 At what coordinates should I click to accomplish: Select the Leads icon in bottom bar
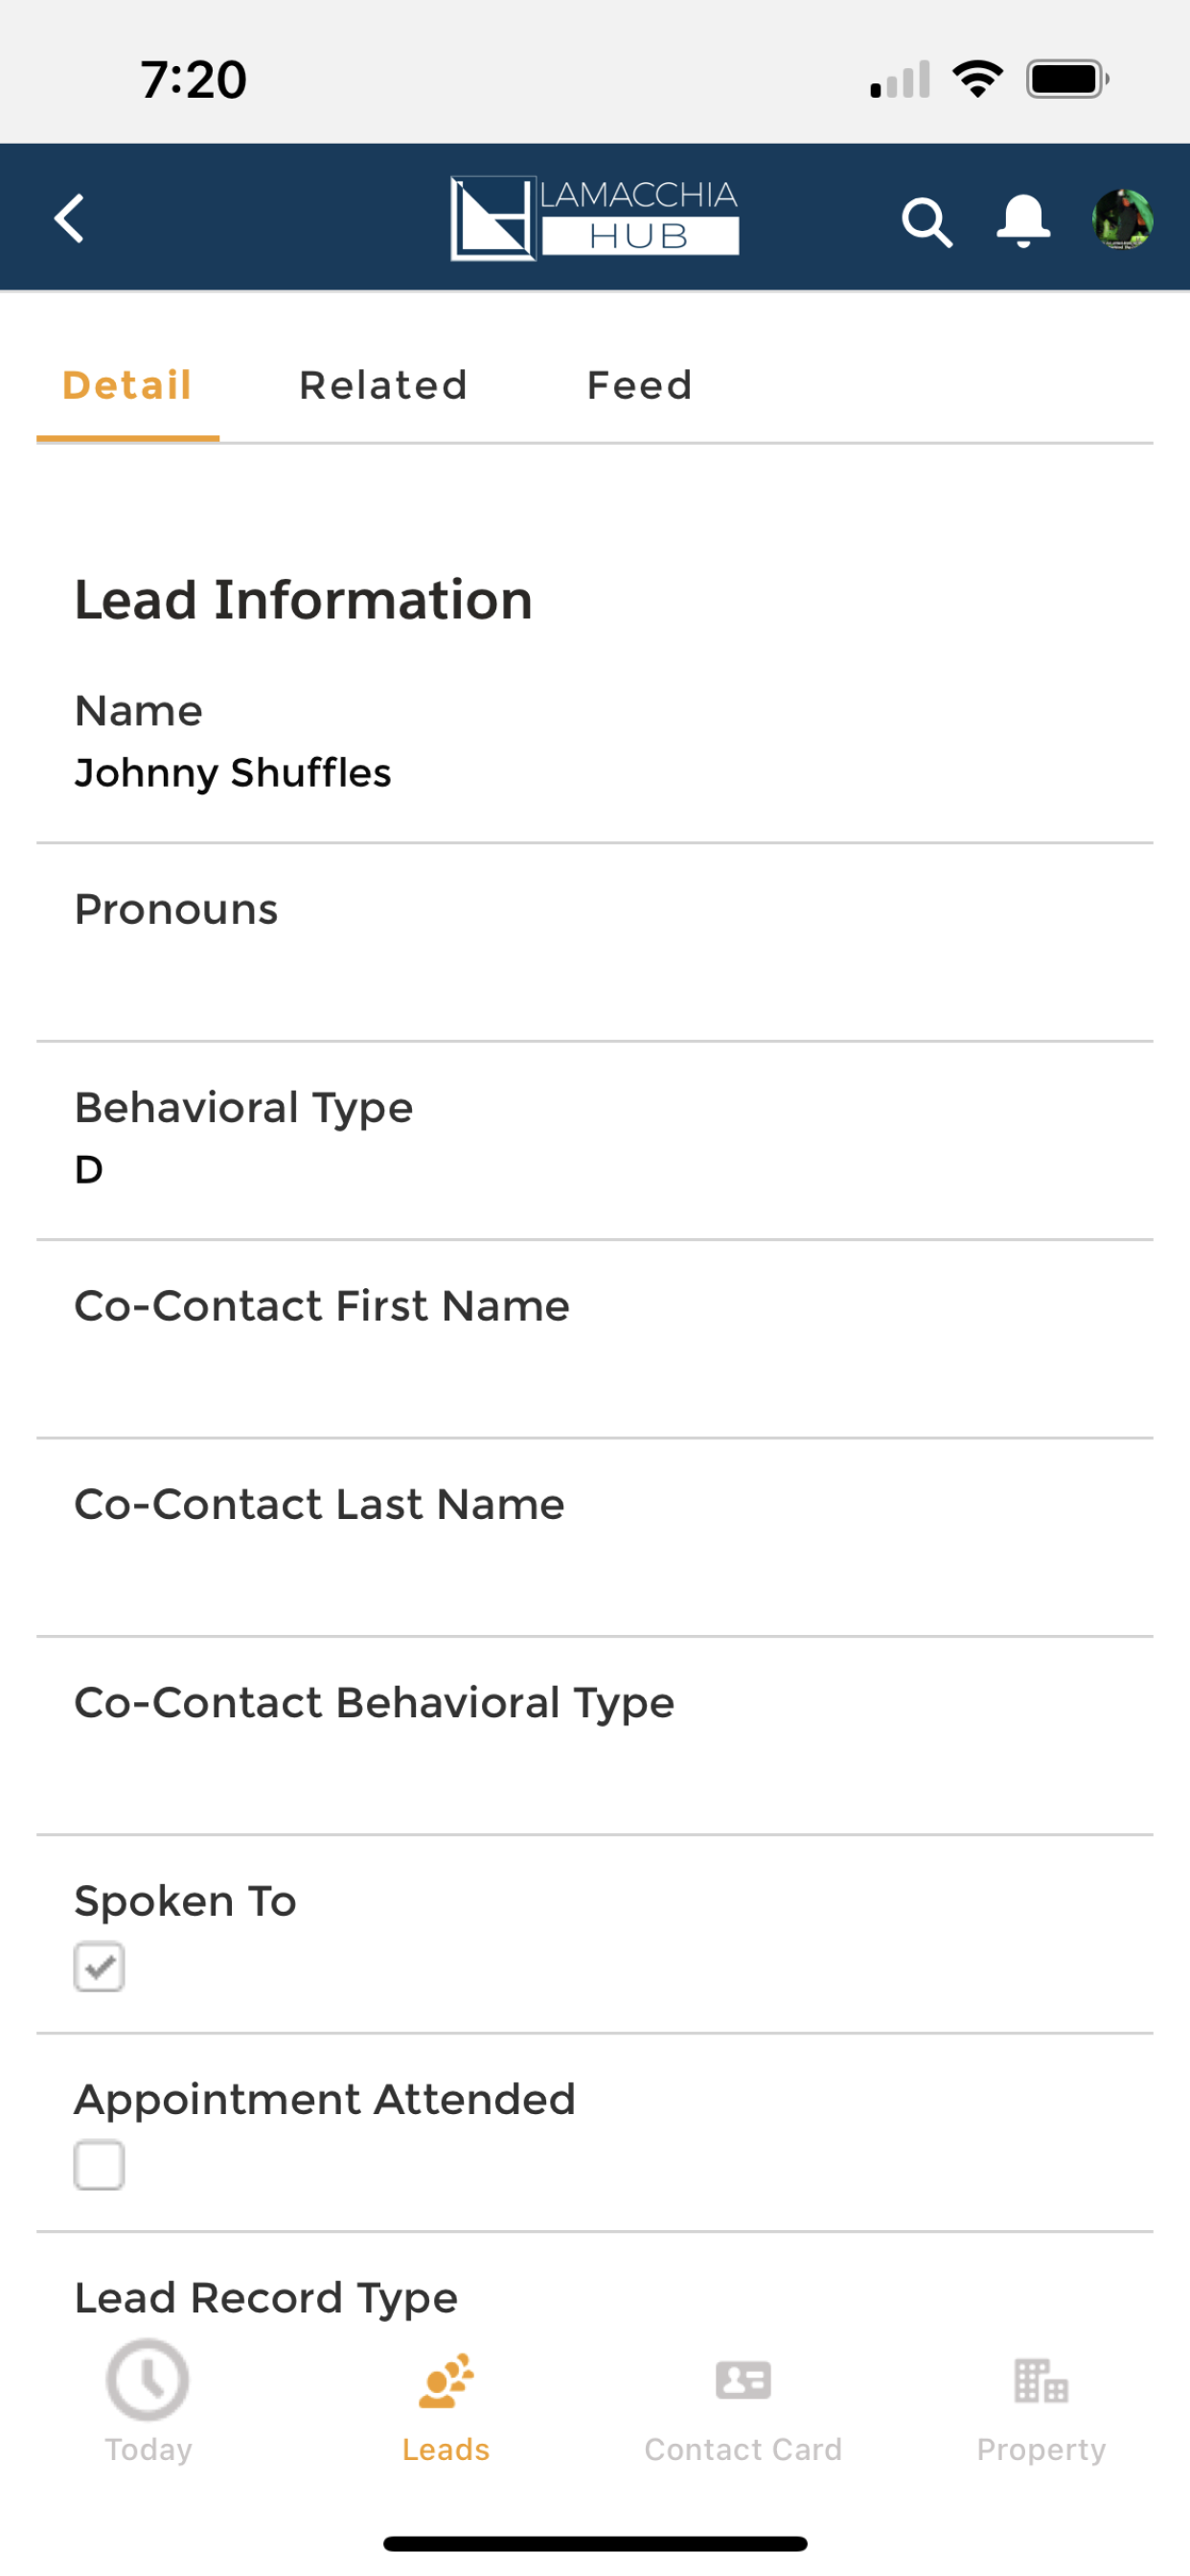tap(446, 2381)
